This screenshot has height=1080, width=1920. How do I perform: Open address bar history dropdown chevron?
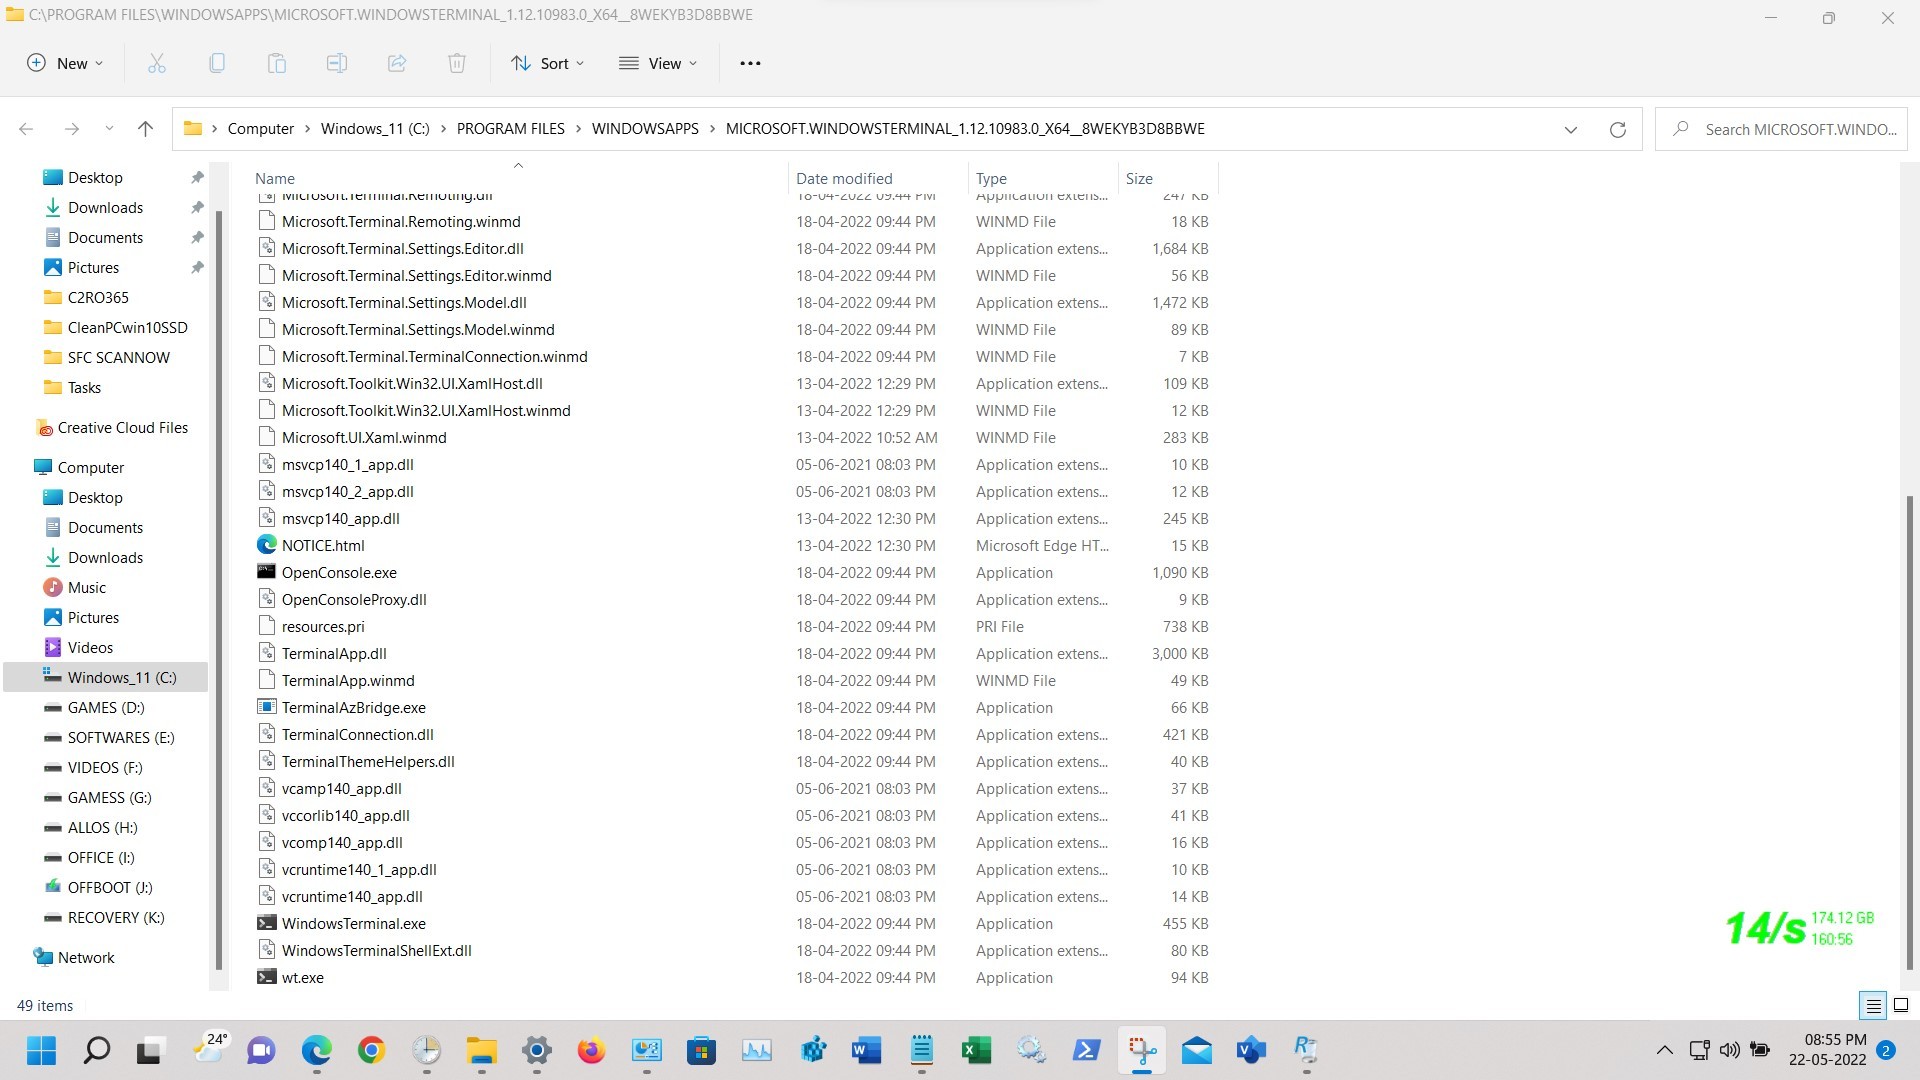[x=1570, y=129]
